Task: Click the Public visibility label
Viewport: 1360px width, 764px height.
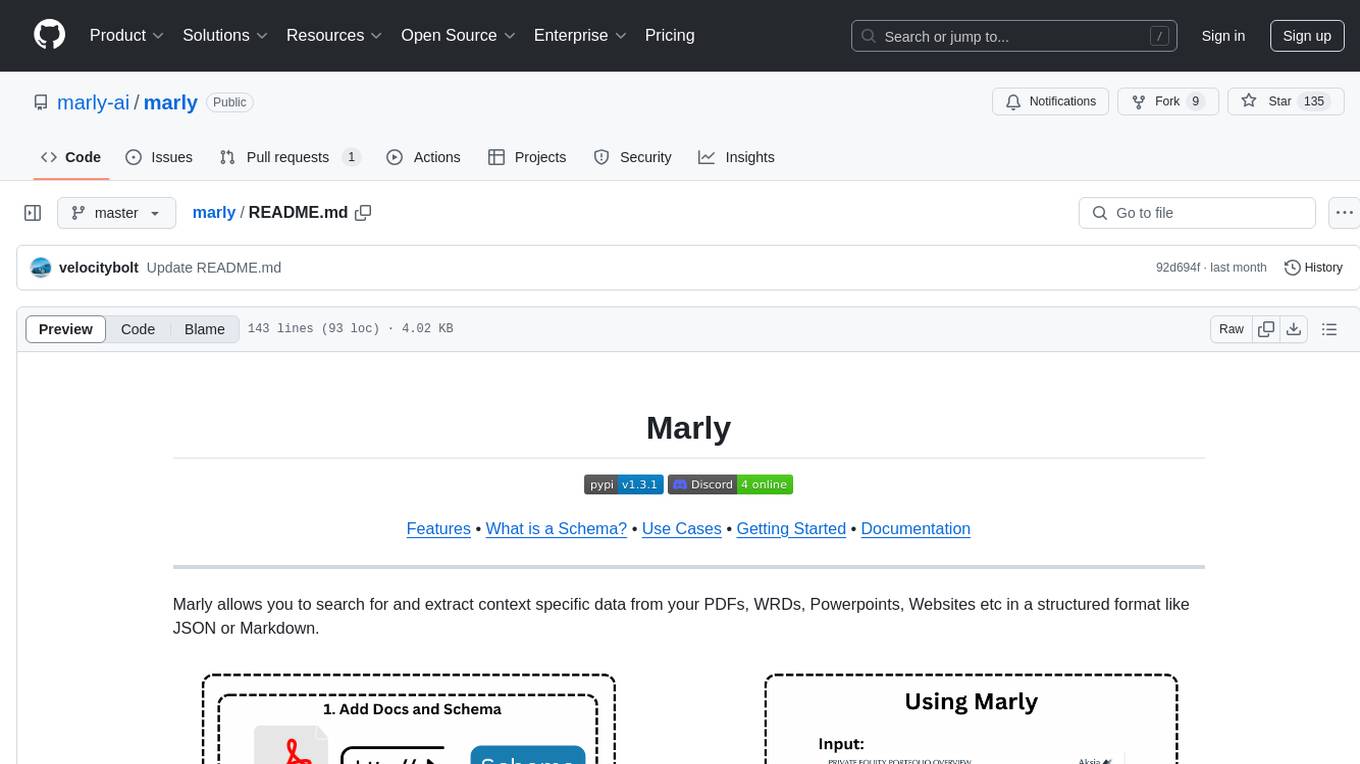Action: coord(229,102)
